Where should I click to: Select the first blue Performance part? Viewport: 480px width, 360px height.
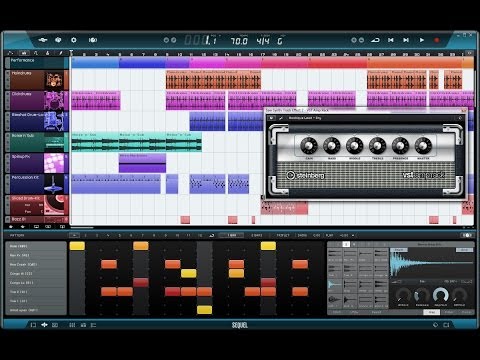point(95,62)
